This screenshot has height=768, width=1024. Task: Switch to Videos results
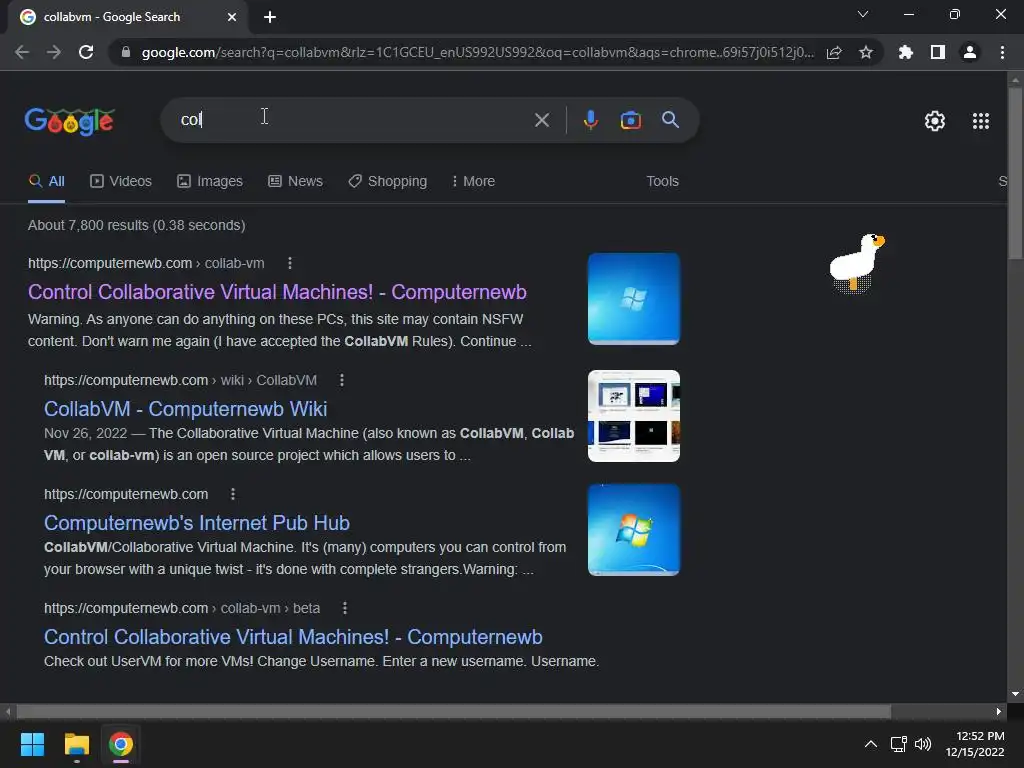click(x=121, y=182)
